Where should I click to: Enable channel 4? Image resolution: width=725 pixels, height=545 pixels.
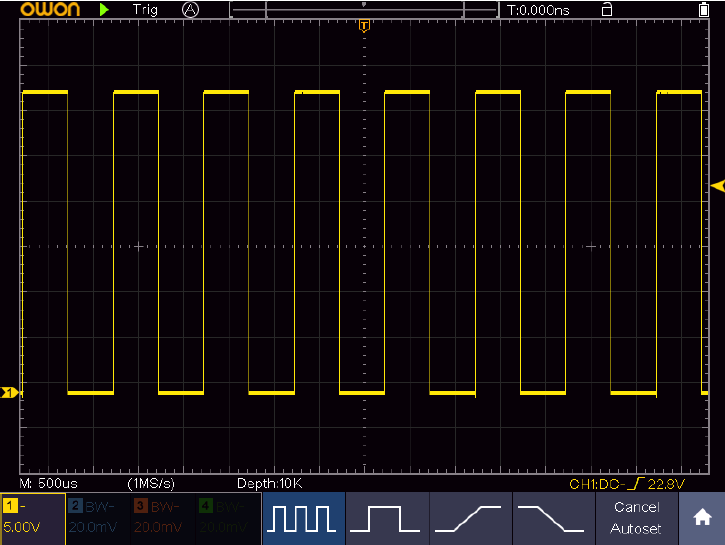point(228,518)
